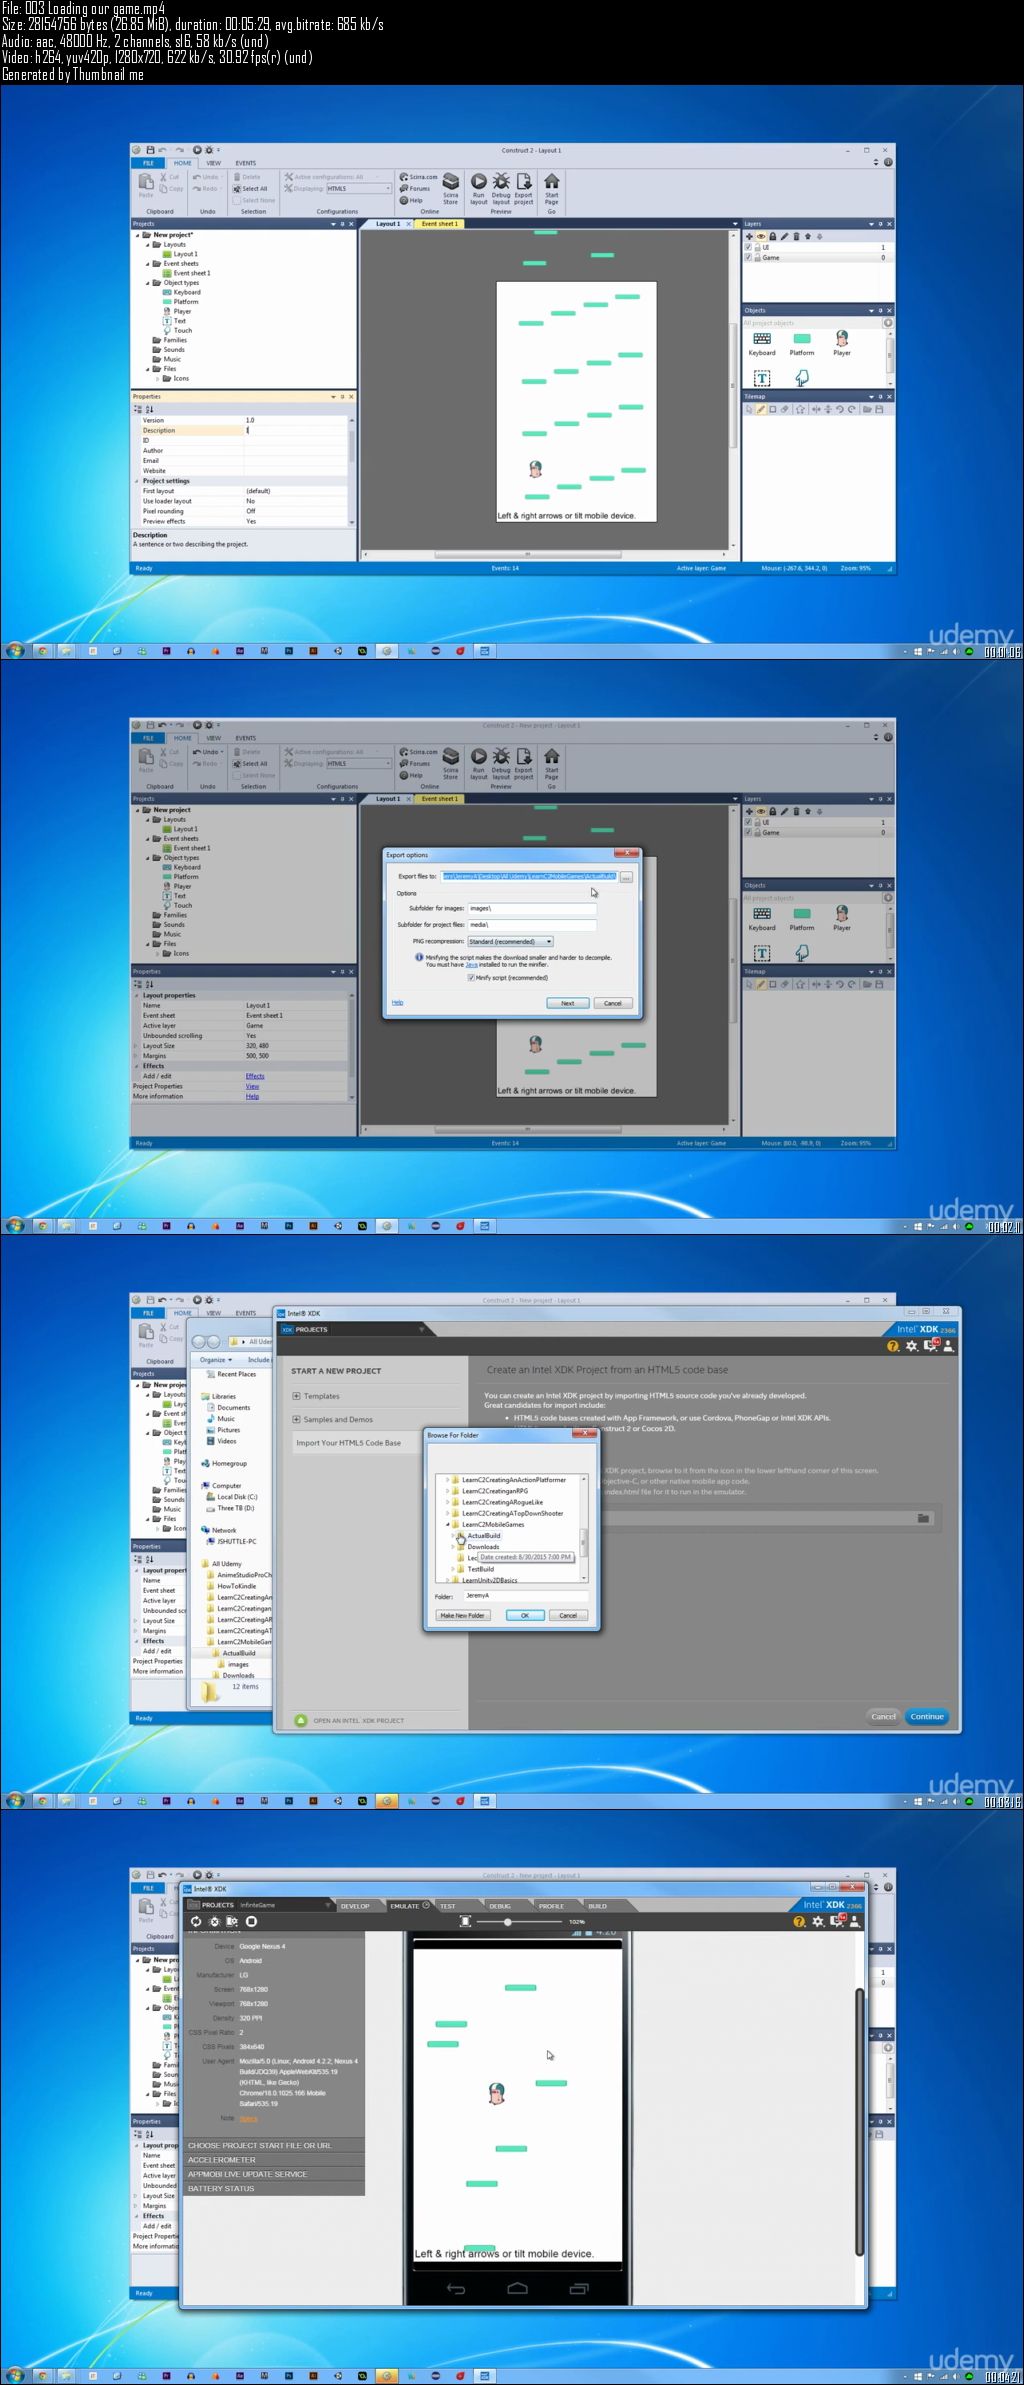Viewport: 1024px width, 2385px height.
Task: Click Folder name field in Browse For Folder
Action: click(x=525, y=1595)
